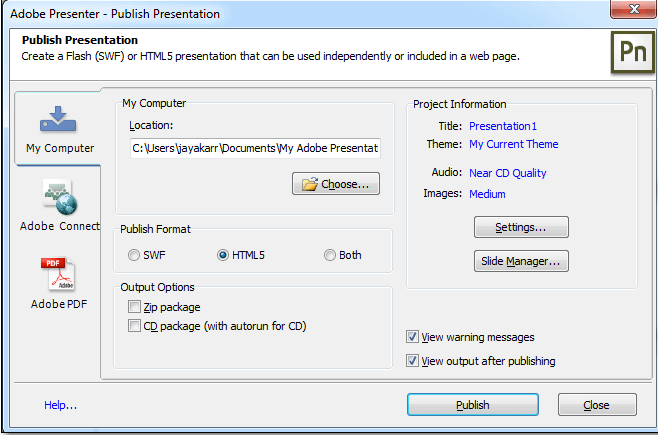Toggle View warning messages checkbox
Screen dimensions: 658x435
coord(413,337)
